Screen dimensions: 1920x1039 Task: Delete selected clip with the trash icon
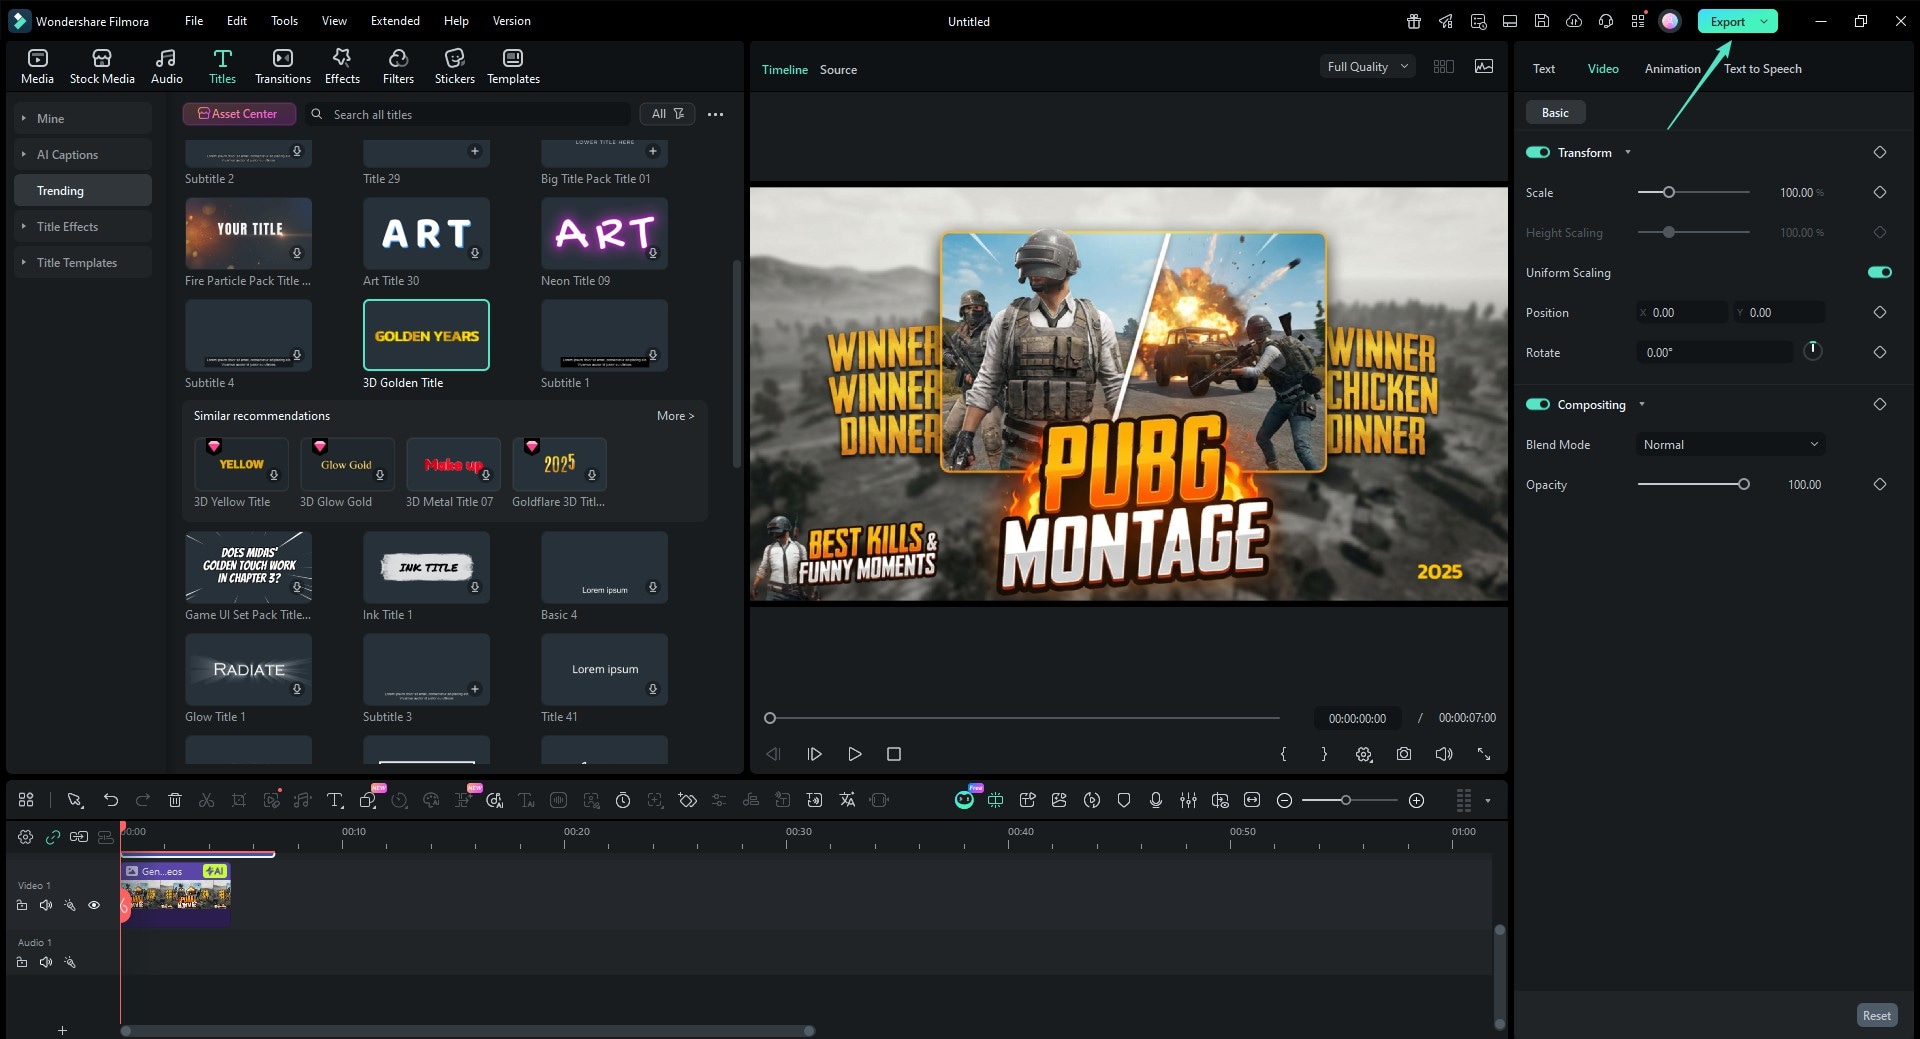[175, 800]
